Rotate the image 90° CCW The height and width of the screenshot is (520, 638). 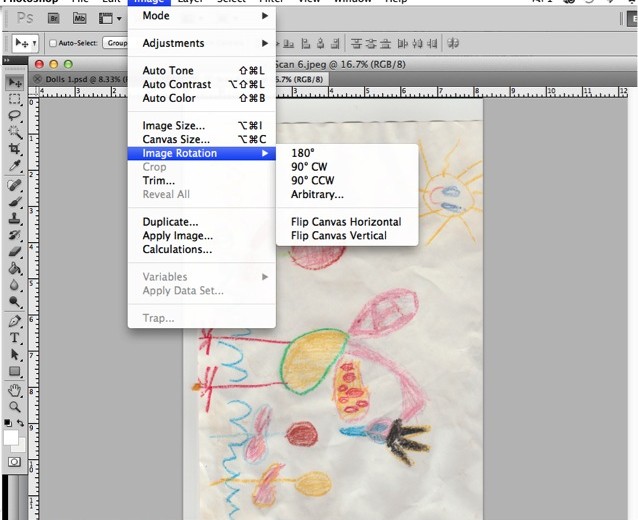[347, 181]
